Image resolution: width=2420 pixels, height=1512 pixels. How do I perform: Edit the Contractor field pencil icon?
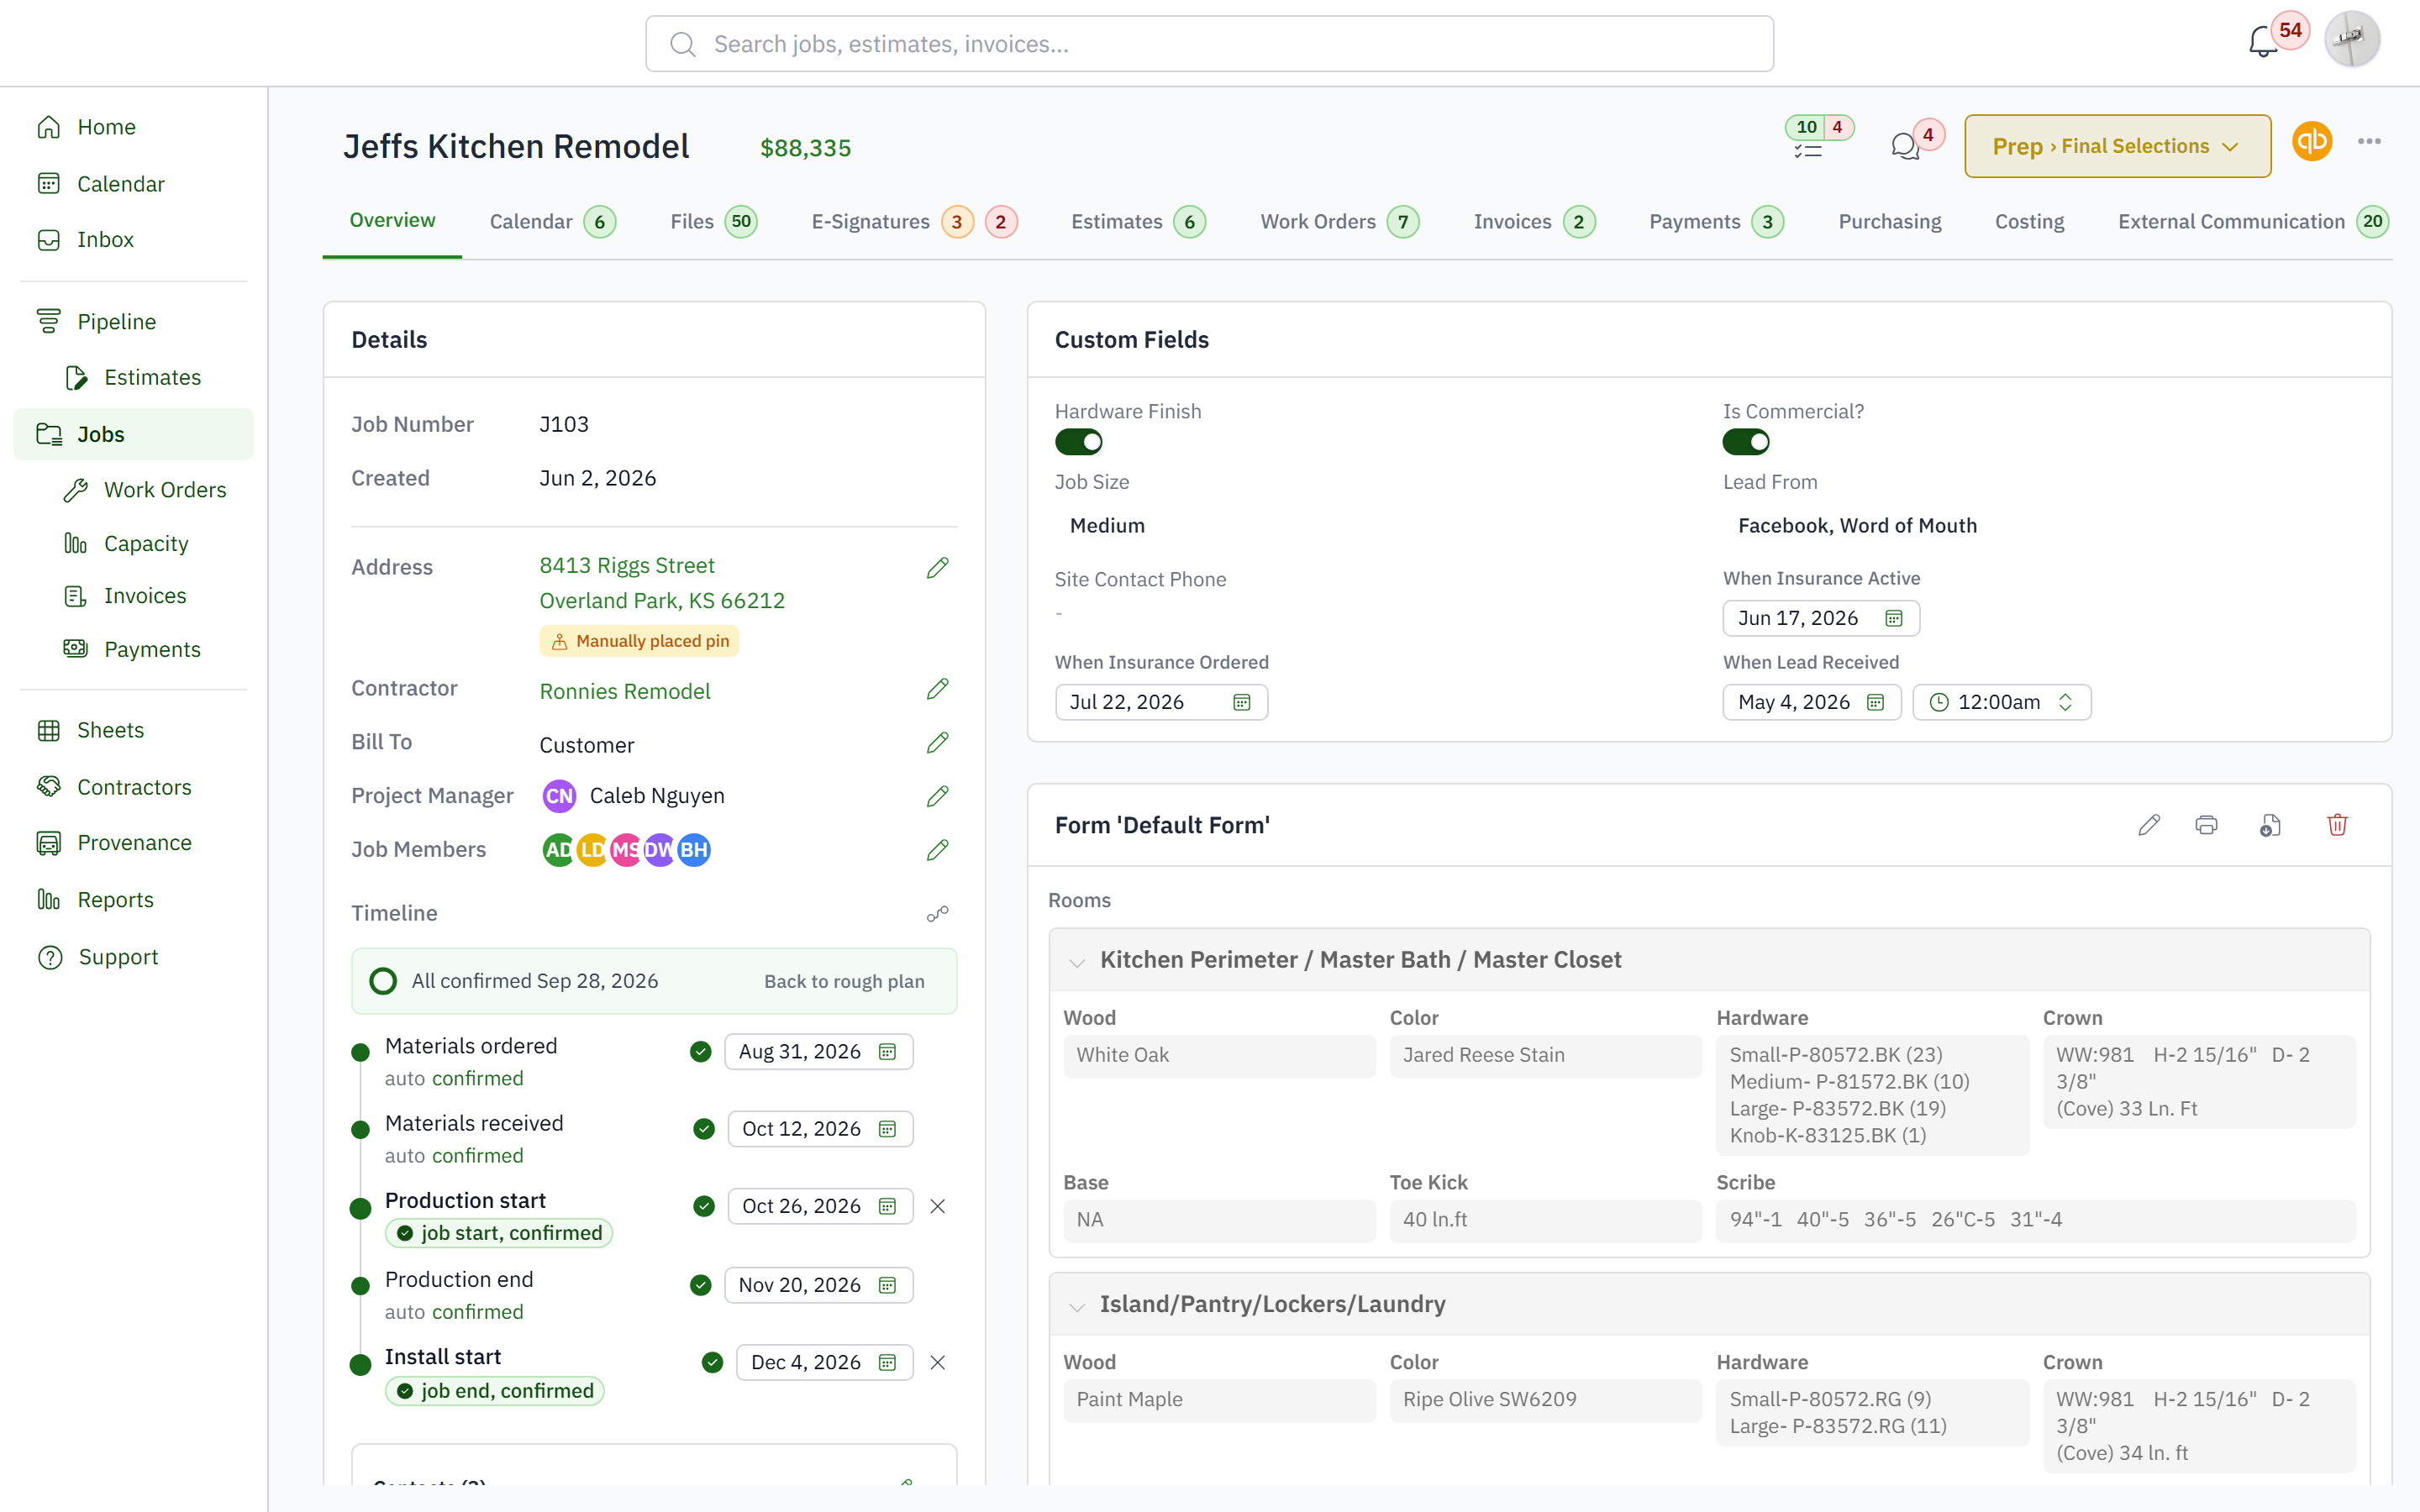(937, 689)
